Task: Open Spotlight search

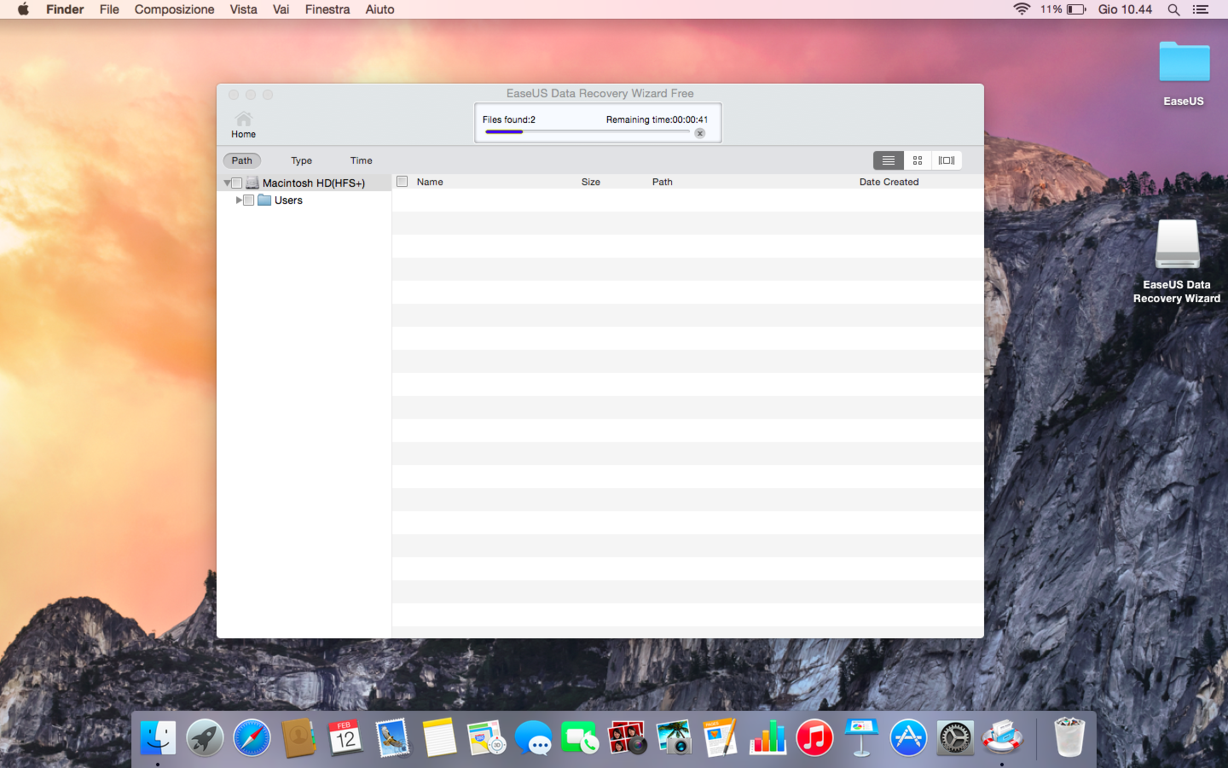Action: pos(1174,9)
